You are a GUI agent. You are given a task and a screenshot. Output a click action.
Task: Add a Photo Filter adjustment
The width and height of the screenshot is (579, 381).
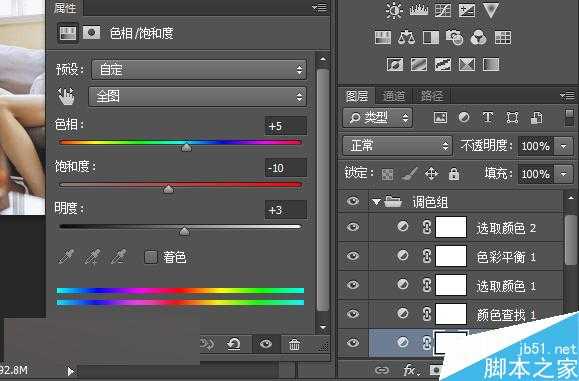point(455,37)
